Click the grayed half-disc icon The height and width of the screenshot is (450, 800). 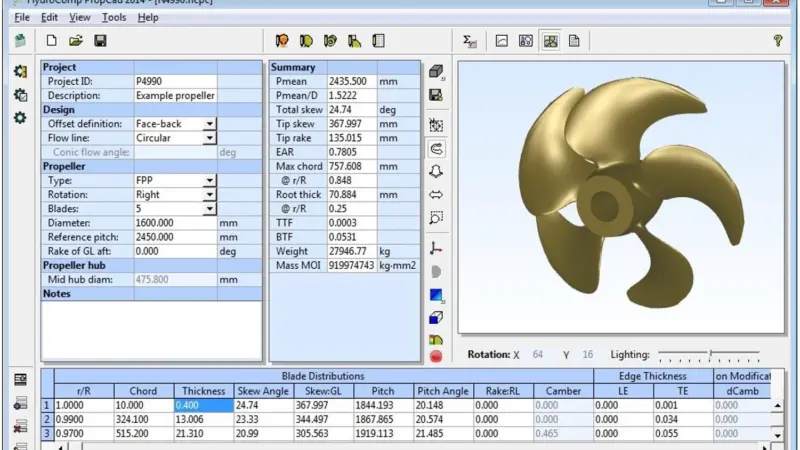[436, 271]
